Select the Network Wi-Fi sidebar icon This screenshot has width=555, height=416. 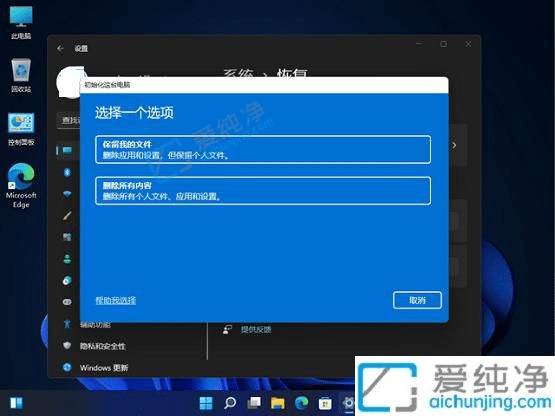[x=67, y=194]
